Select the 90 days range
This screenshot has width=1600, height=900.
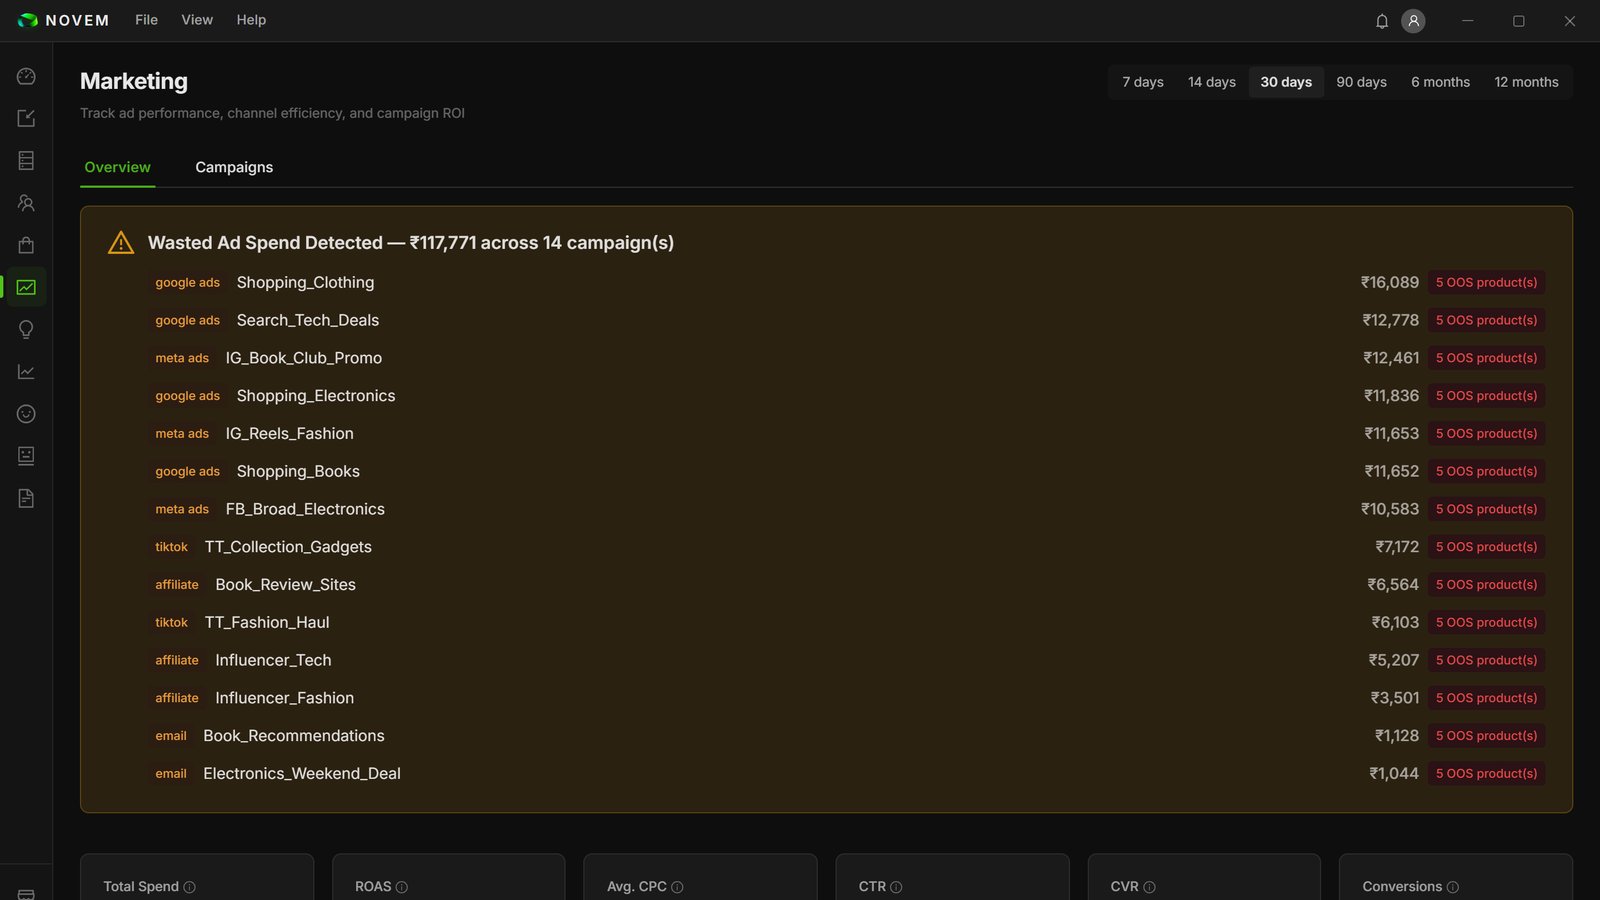coord(1361,82)
